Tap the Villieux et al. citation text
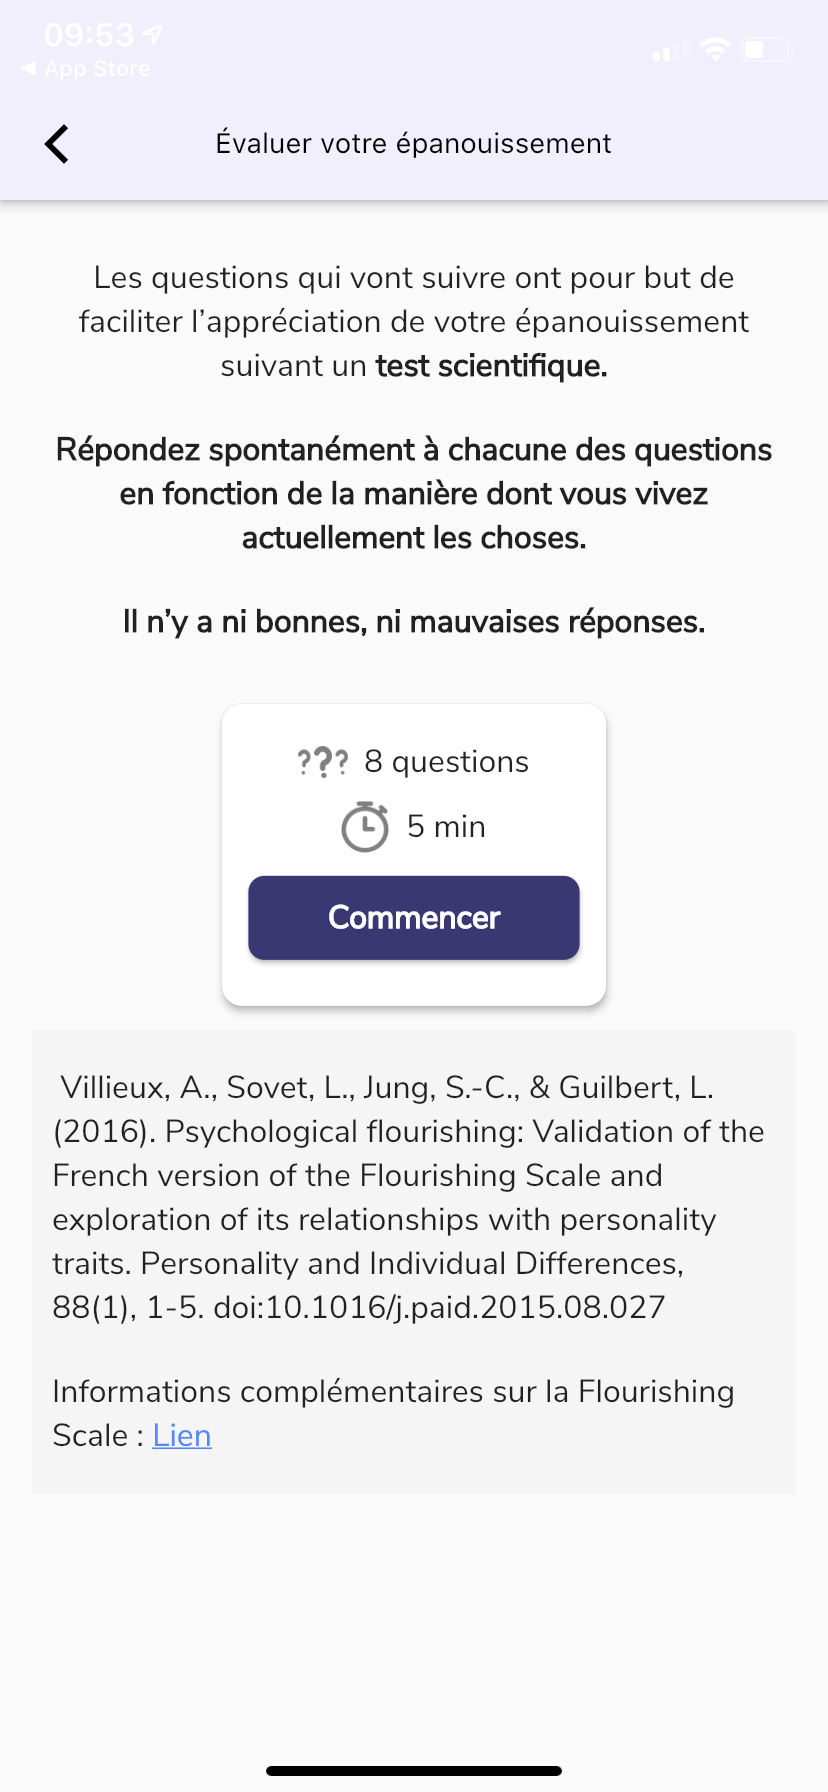 408,1197
